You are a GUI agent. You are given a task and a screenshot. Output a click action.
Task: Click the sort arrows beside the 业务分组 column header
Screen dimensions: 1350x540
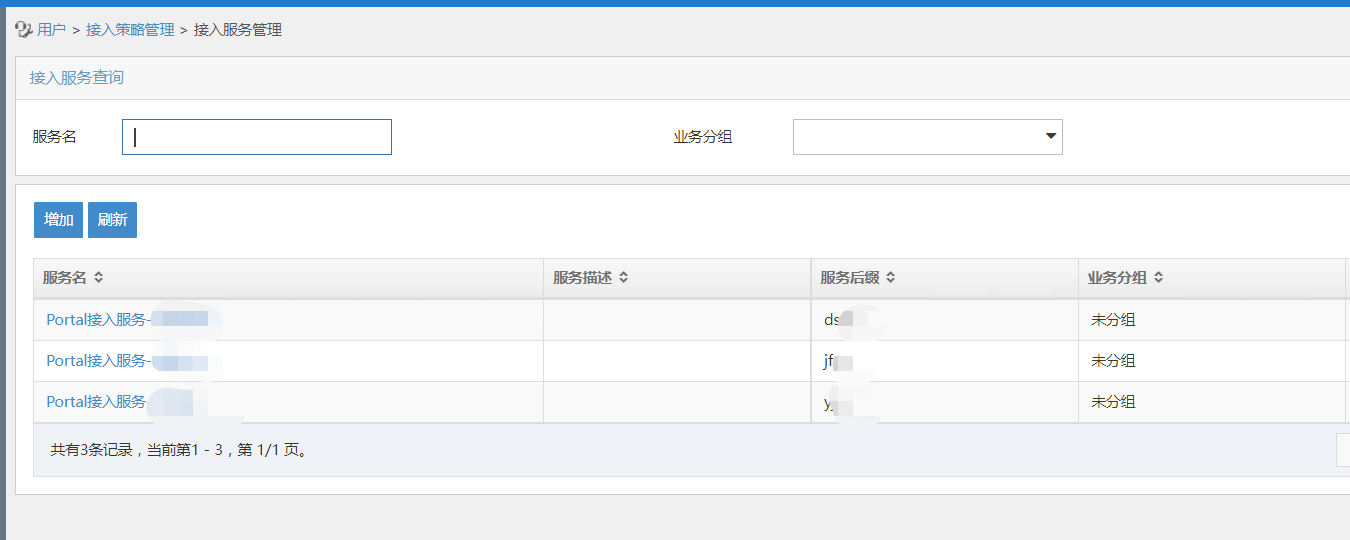1158,278
